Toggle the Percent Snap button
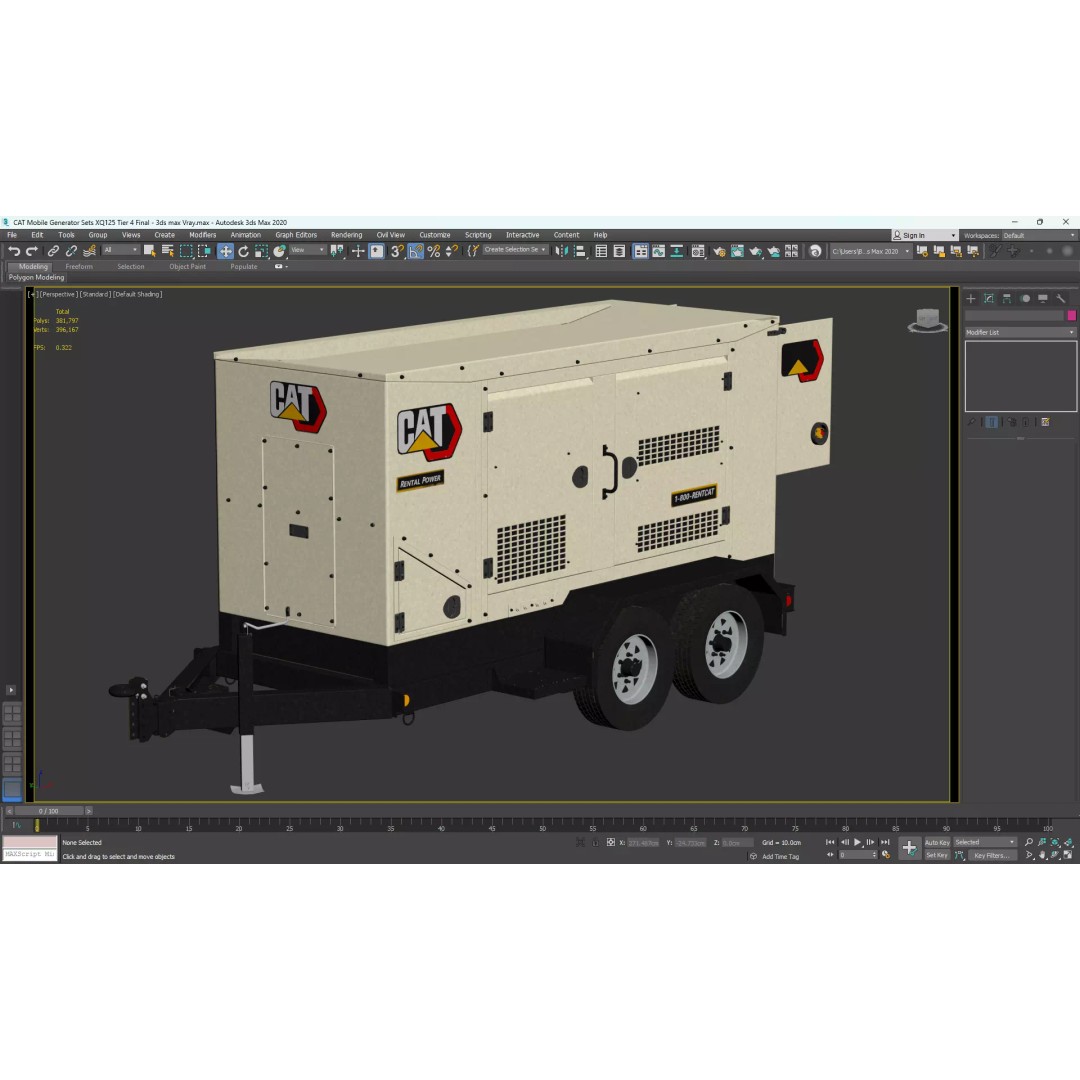1080x1080 pixels. pyautogui.click(x=433, y=251)
